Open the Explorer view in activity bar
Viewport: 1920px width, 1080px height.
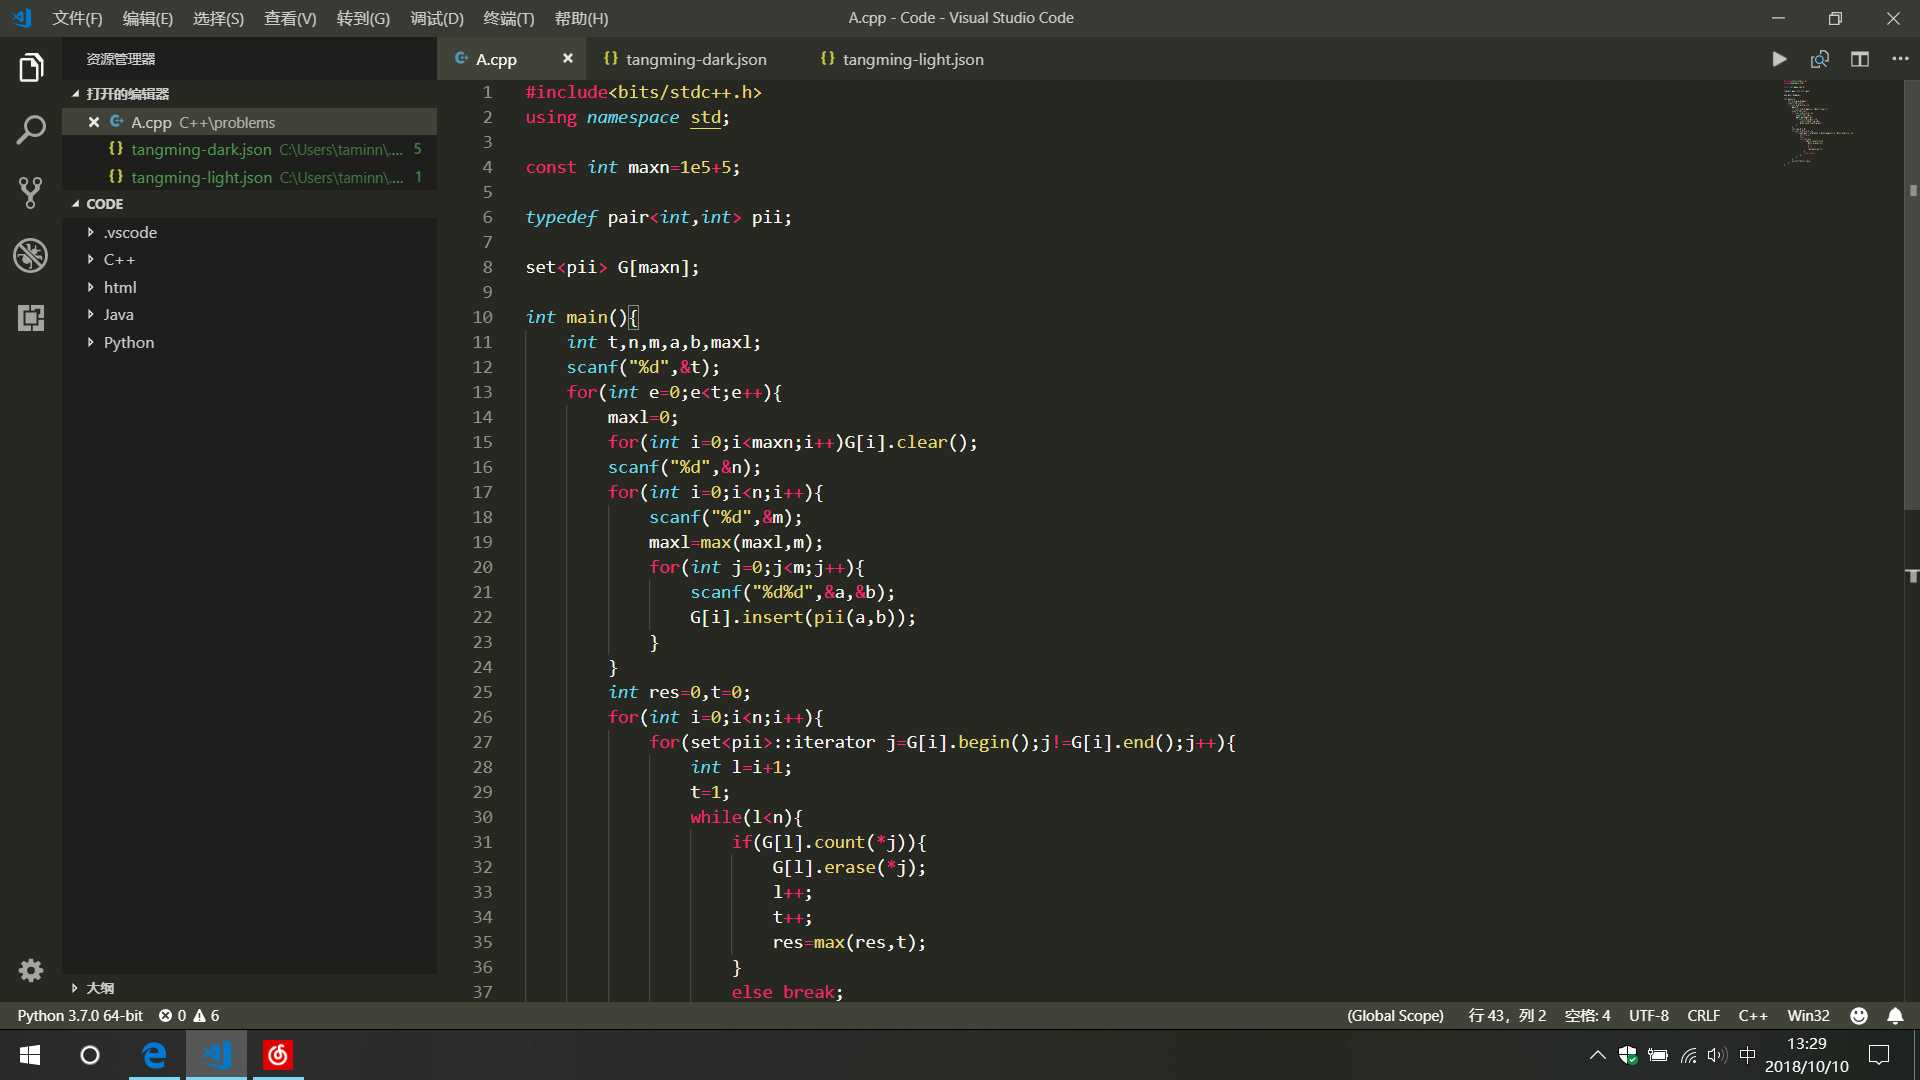click(x=31, y=68)
